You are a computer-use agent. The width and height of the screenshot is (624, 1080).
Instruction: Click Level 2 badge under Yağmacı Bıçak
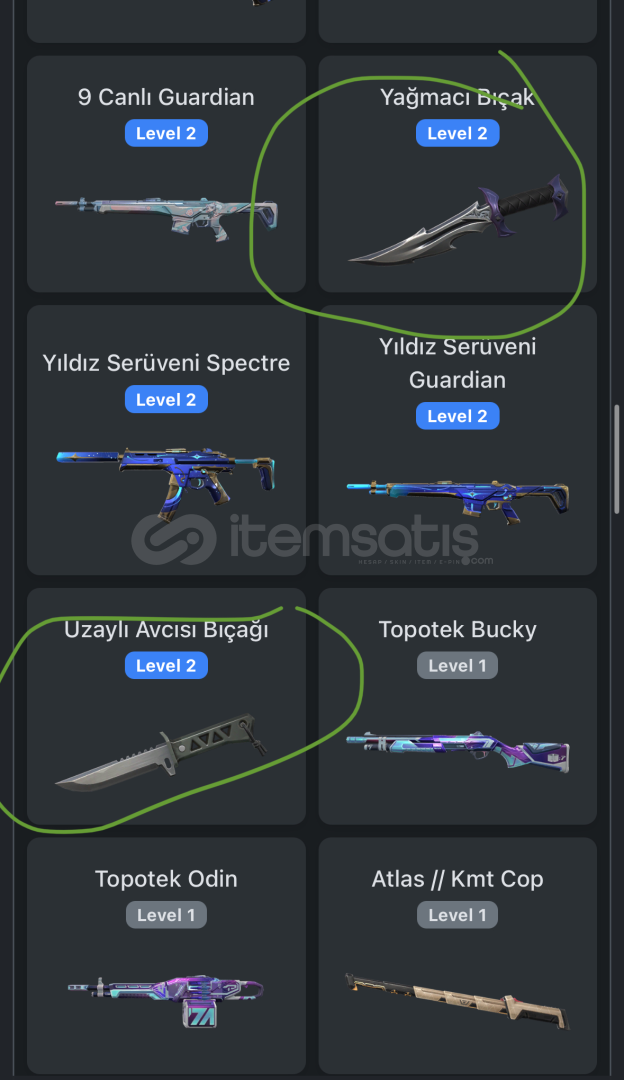click(x=457, y=133)
